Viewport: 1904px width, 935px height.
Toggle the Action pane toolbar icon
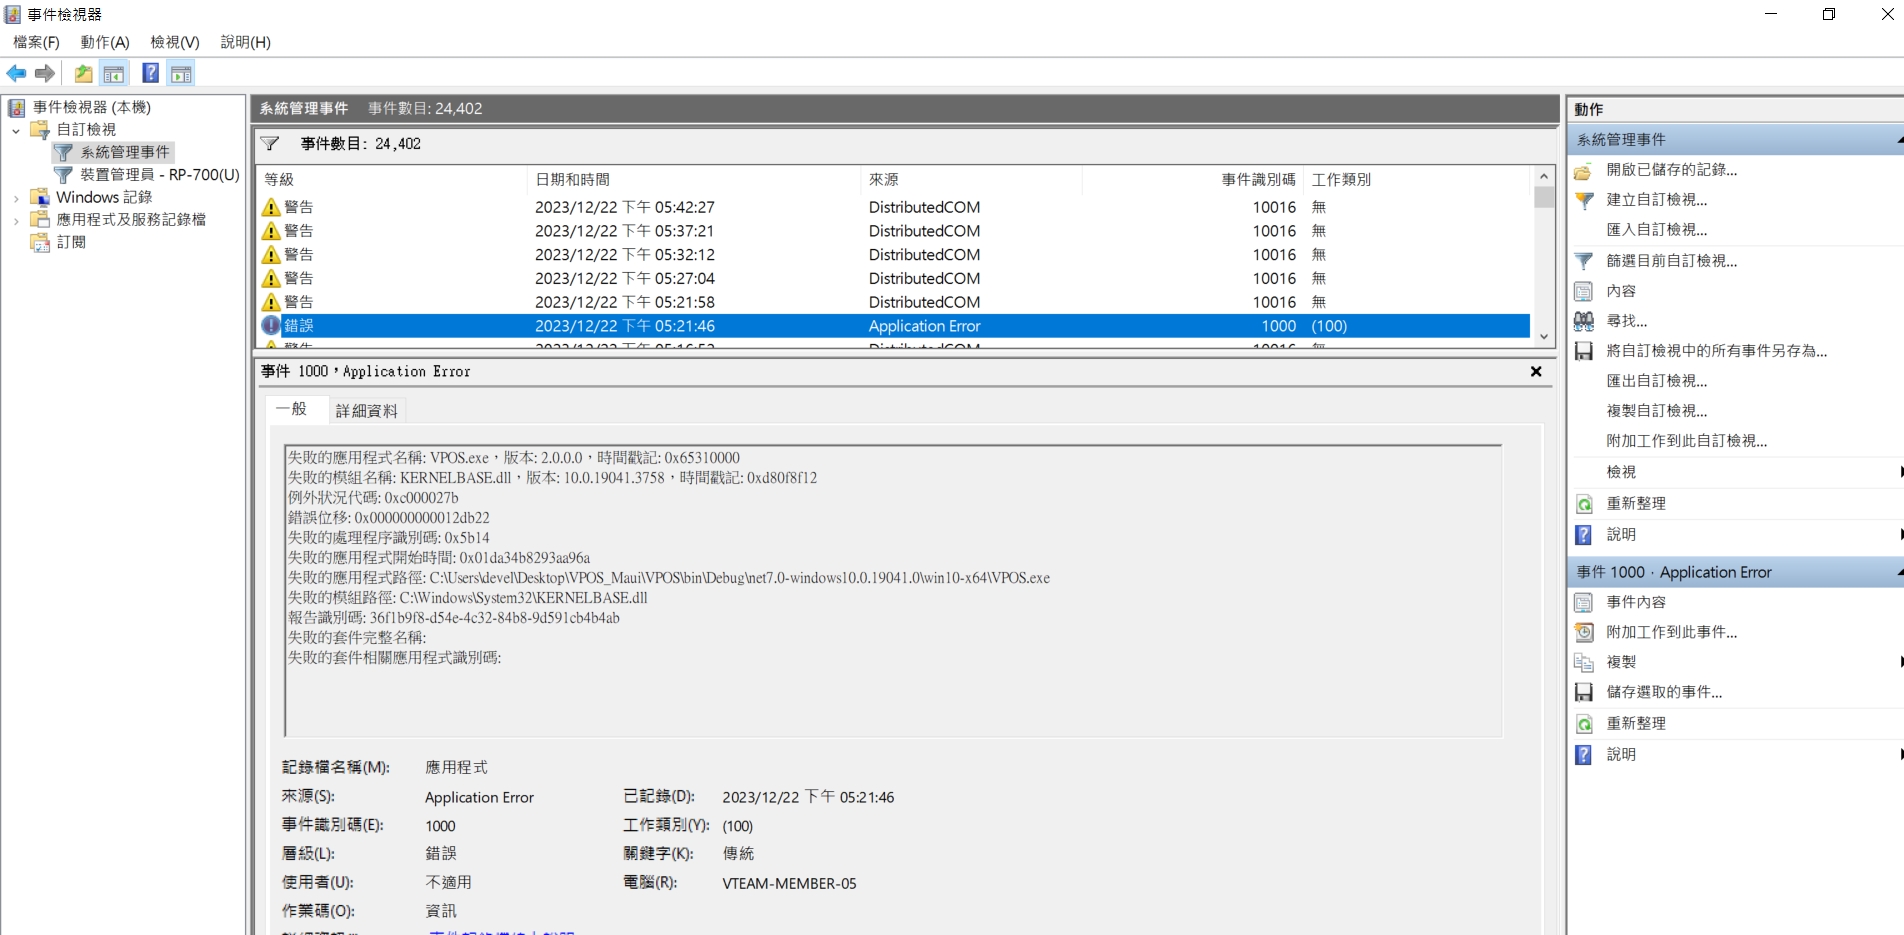coord(181,73)
